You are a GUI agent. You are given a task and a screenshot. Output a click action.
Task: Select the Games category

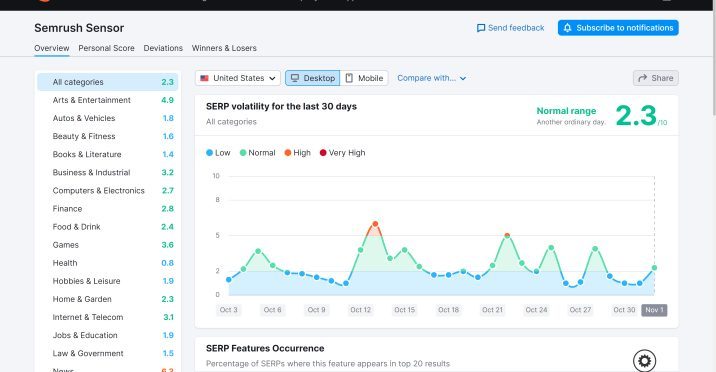tap(108, 245)
